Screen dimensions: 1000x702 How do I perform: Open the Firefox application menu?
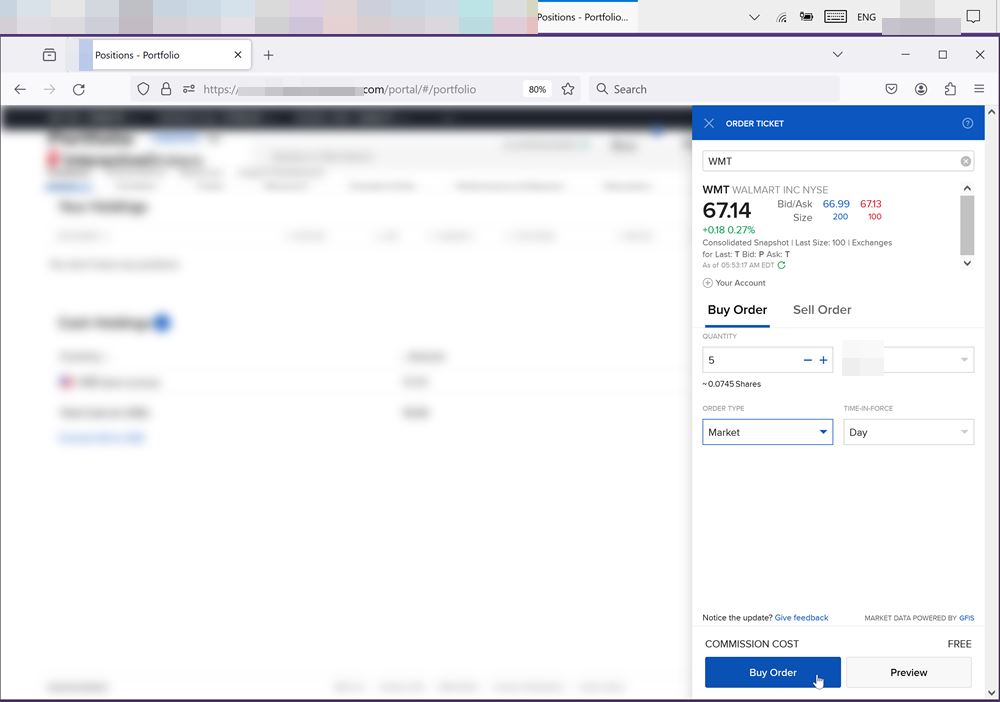point(979,89)
